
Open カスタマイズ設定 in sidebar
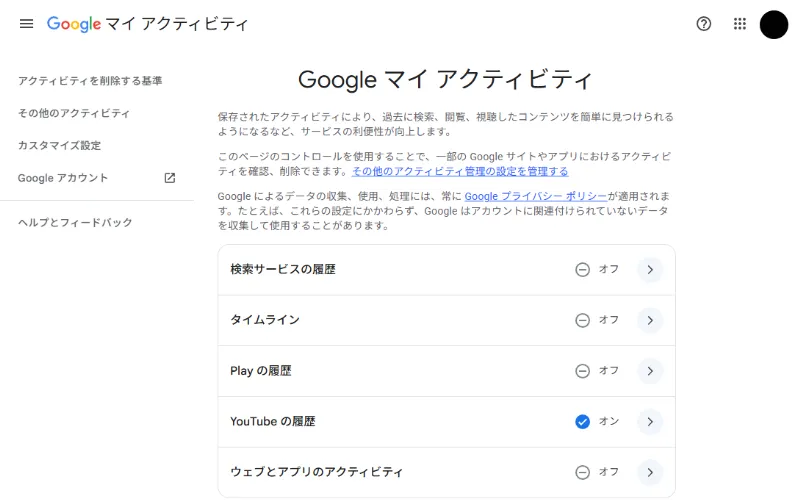(x=60, y=145)
